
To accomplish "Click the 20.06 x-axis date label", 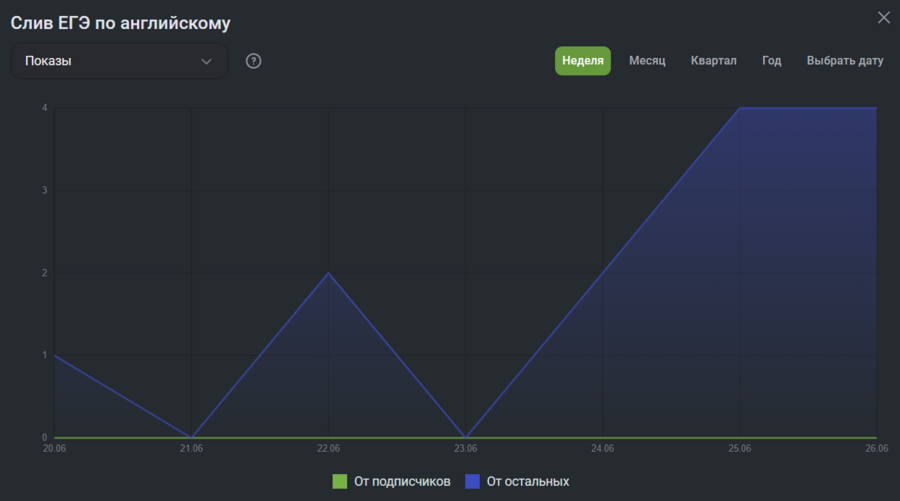I will 54,449.
